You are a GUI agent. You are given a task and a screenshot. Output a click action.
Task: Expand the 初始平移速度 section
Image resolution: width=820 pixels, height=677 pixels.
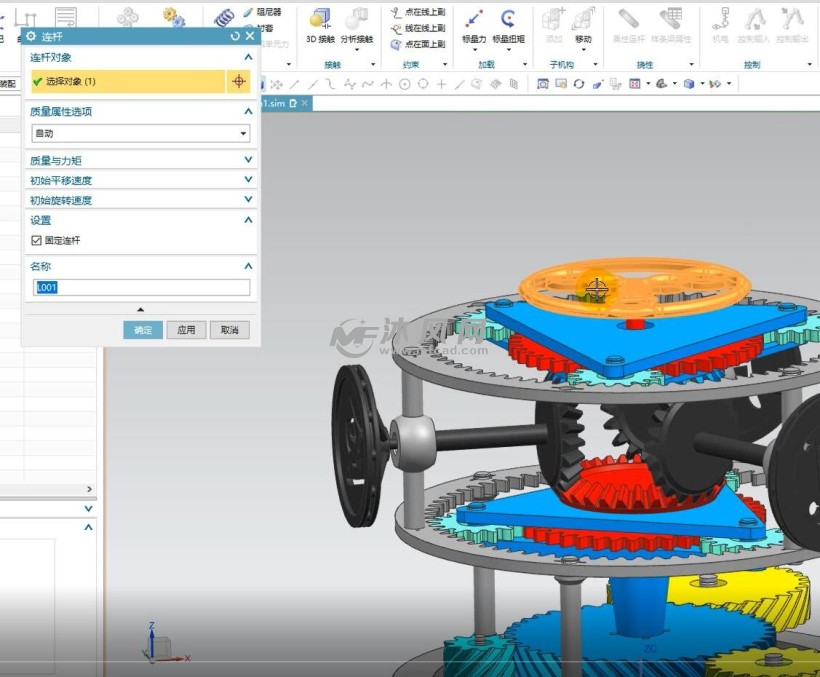141,180
